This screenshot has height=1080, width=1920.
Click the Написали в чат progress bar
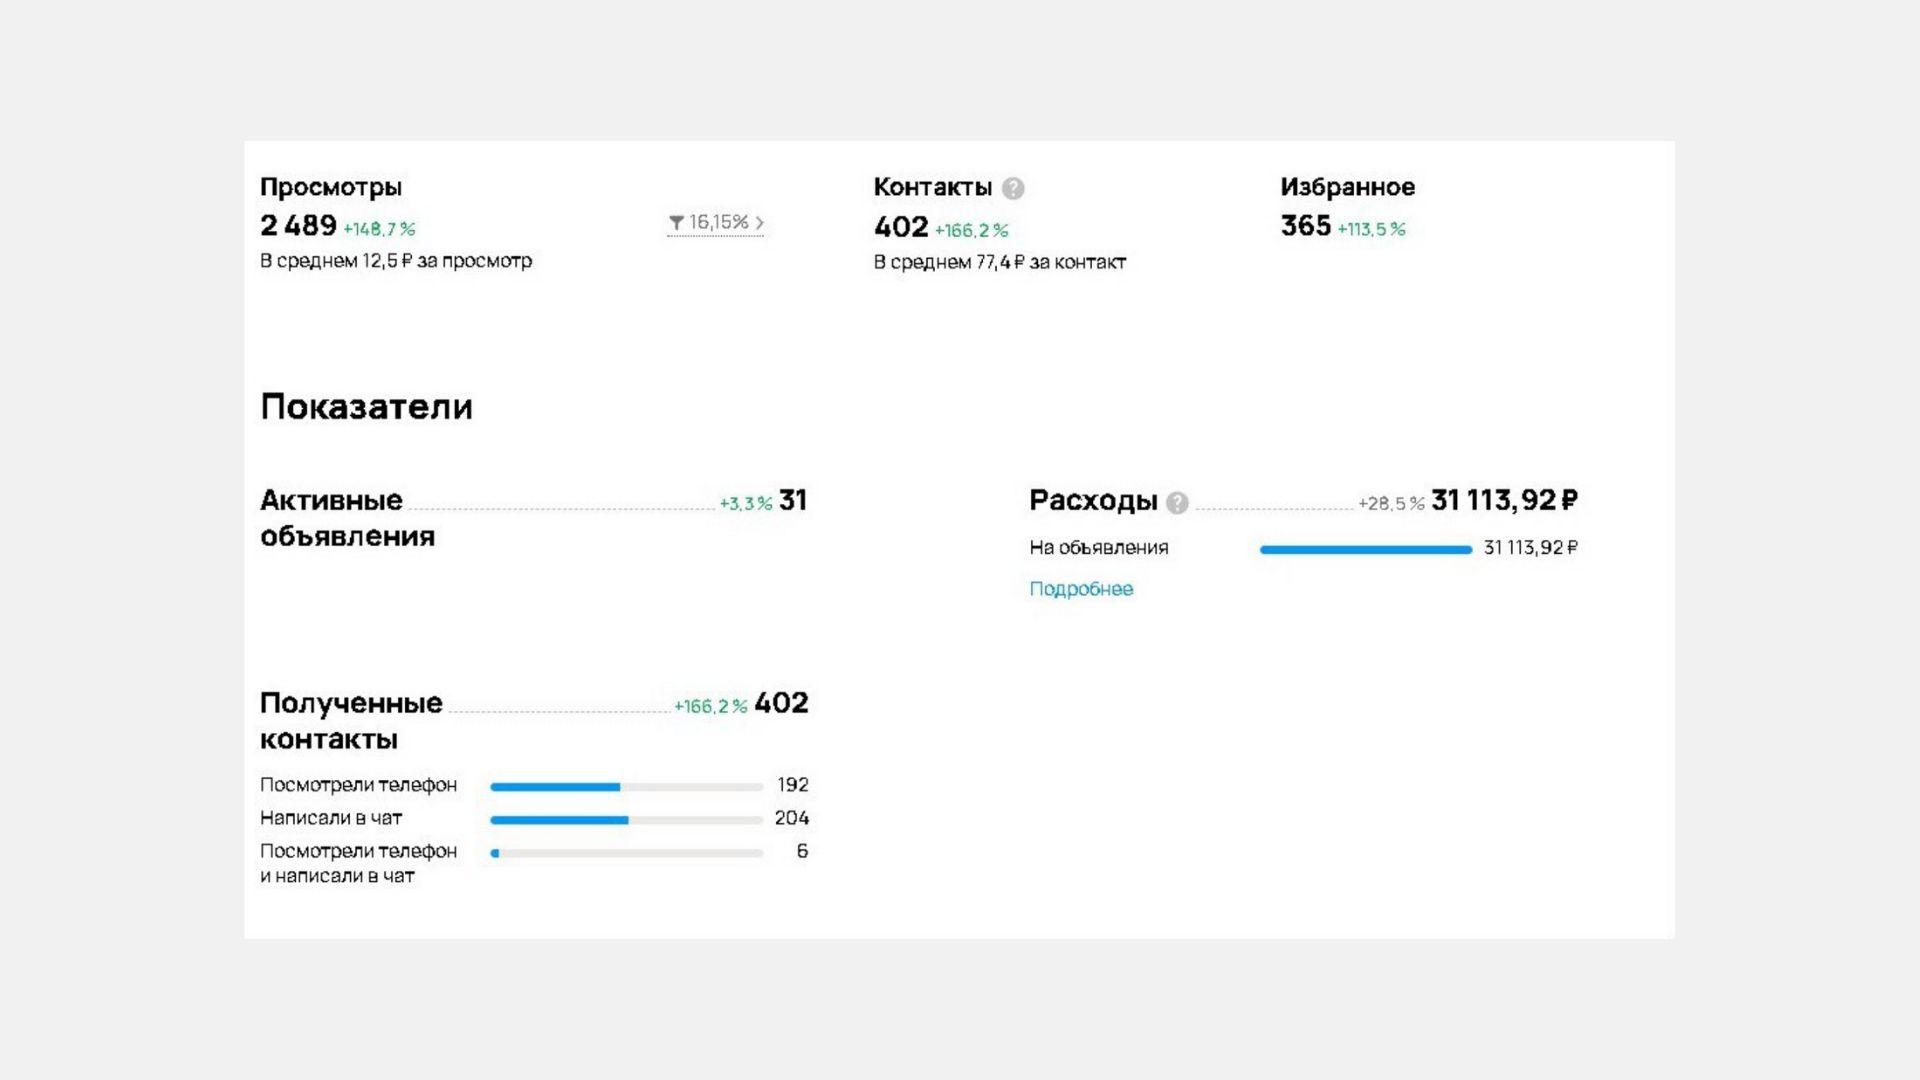626,820
